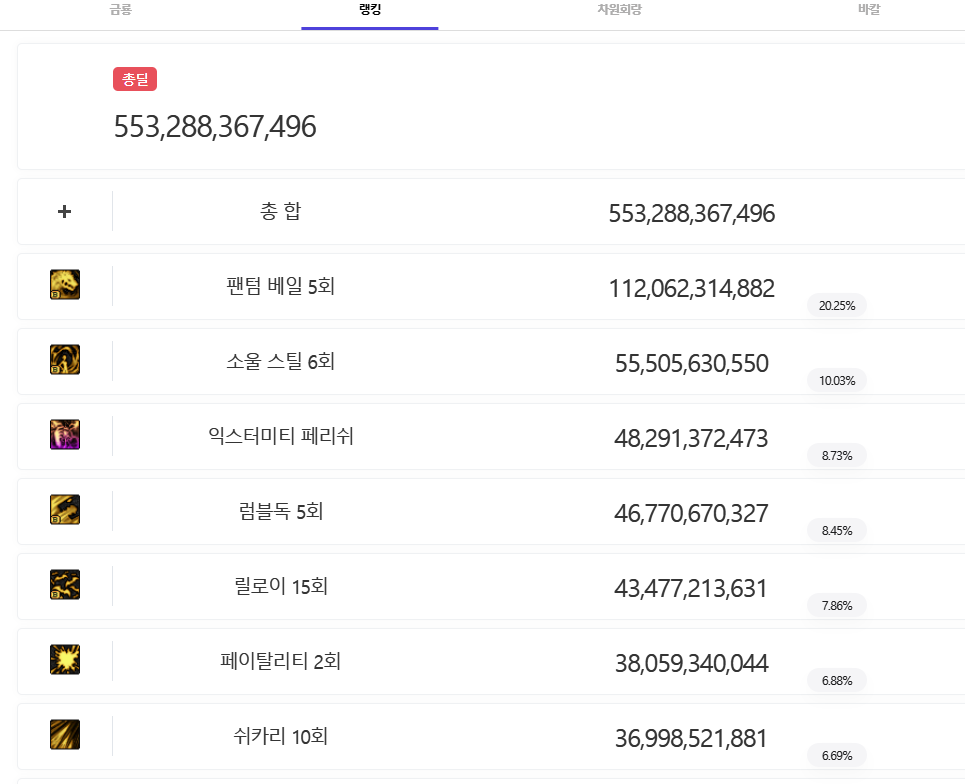Click the 20.25% percentage badge
This screenshot has width=965, height=784.
(x=837, y=306)
